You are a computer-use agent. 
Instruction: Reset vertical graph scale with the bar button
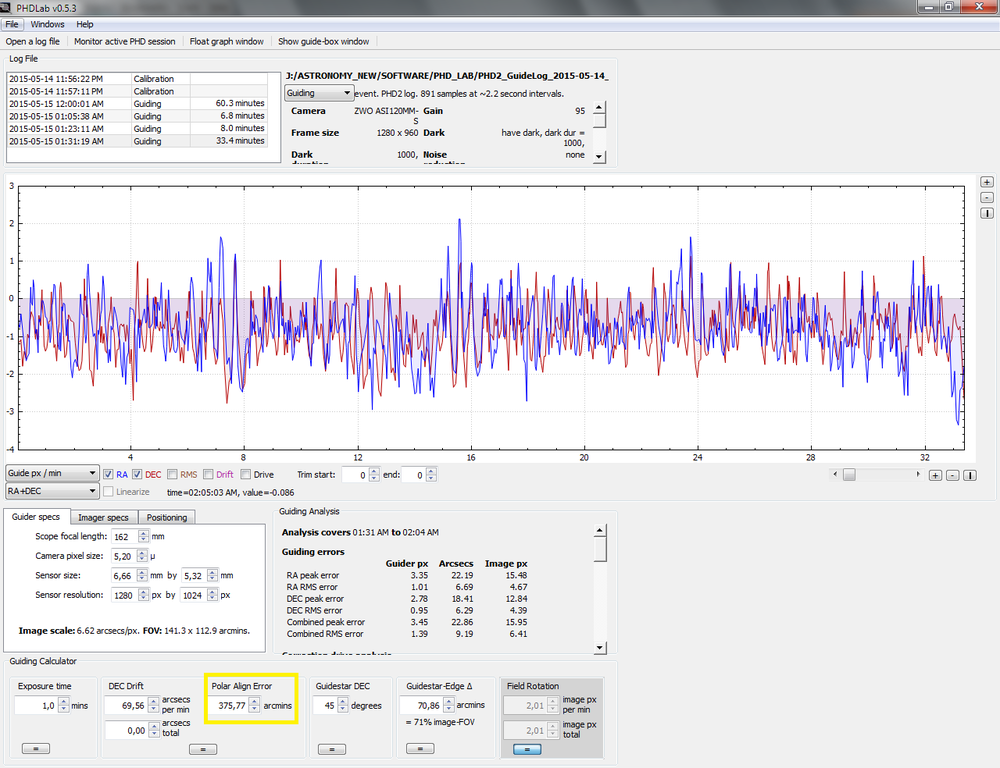(x=987, y=213)
